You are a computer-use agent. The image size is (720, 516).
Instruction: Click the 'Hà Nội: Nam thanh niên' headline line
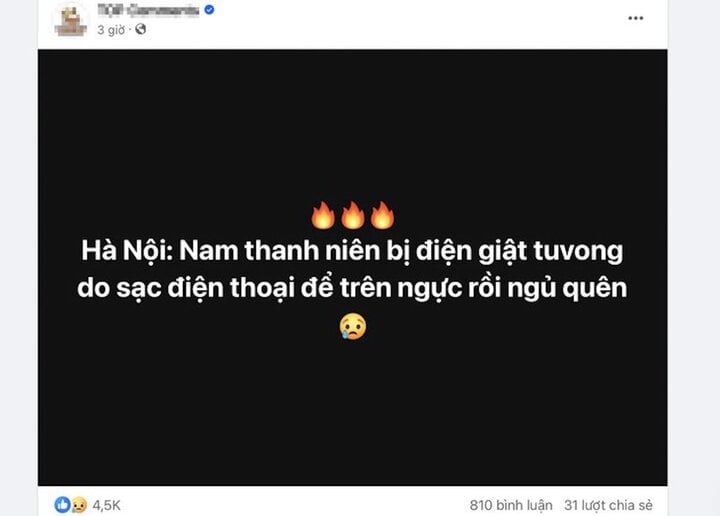pyautogui.click(x=352, y=251)
